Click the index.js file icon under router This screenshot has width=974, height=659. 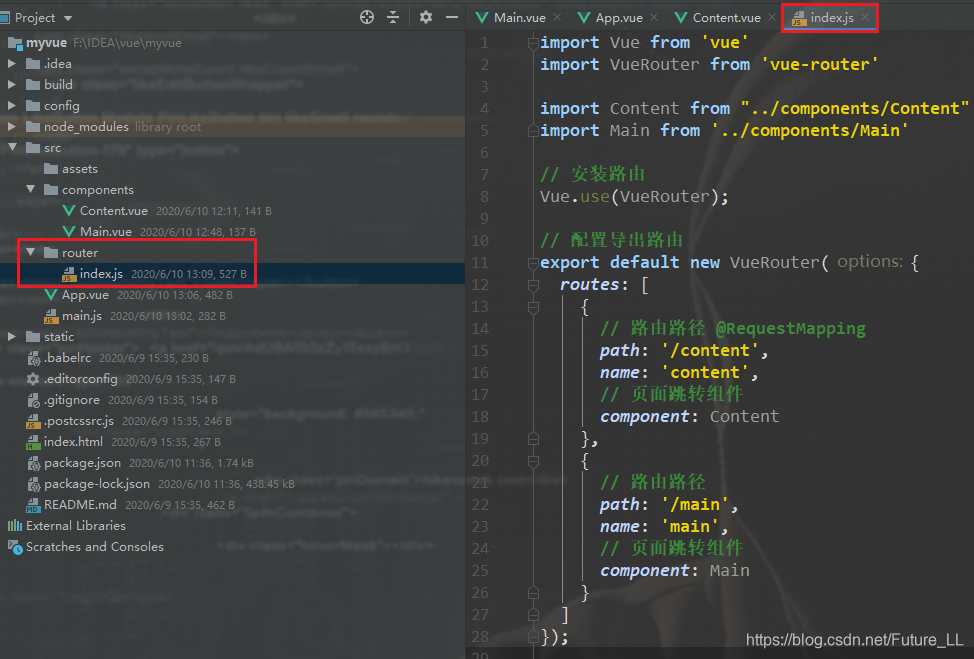click(69, 274)
